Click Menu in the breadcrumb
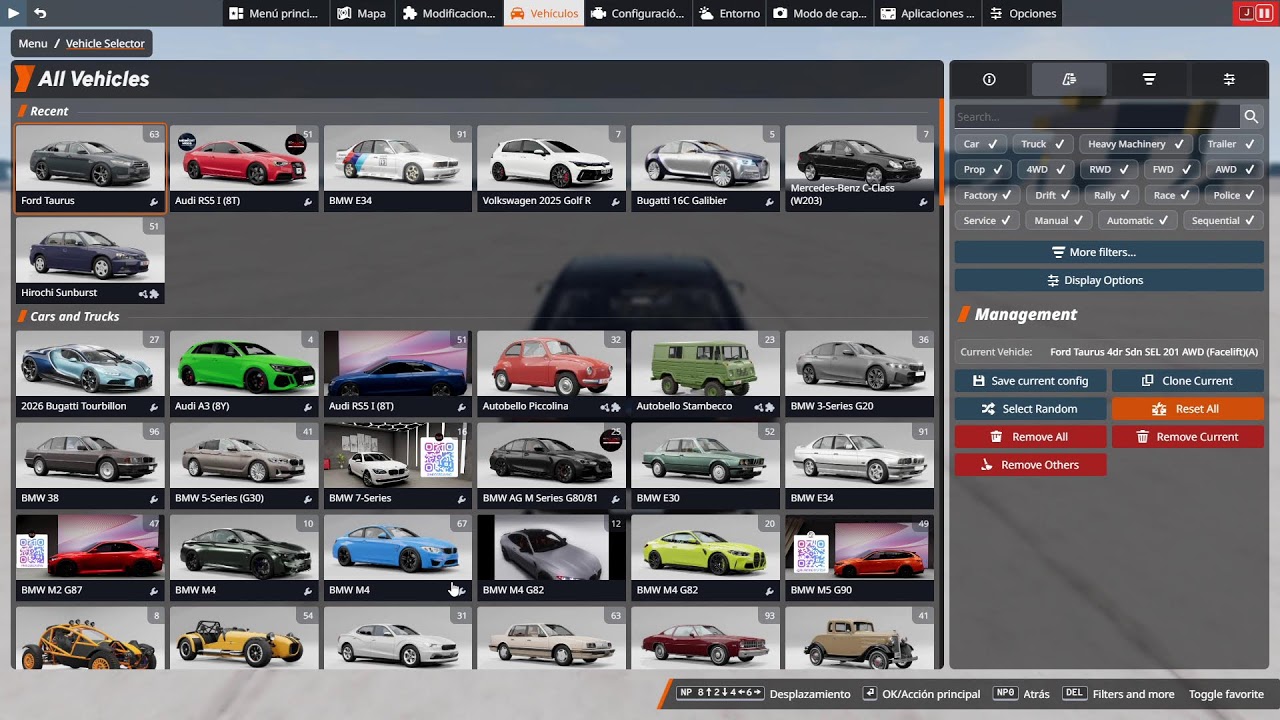Image resolution: width=1280 pixels, height=720 pixels. tap(33, 43)
